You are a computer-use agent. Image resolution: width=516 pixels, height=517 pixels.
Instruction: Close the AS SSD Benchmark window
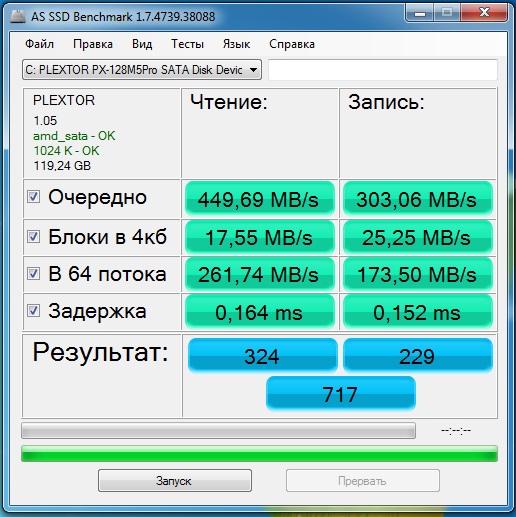tap(484, 13)
